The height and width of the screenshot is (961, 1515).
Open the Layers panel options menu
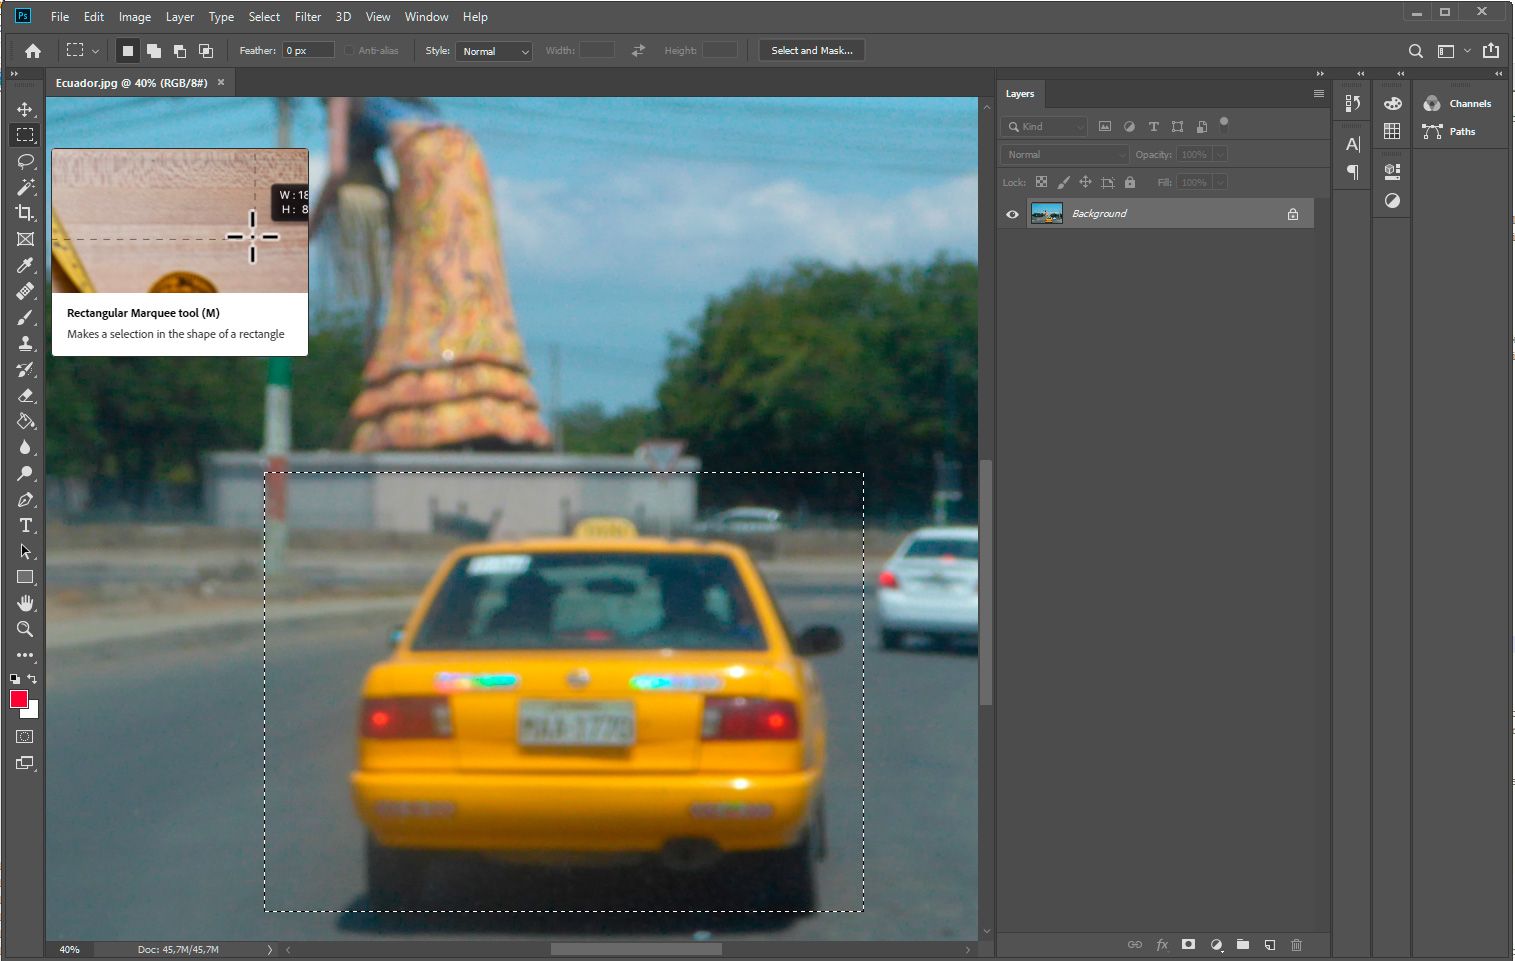point(1318,94)
